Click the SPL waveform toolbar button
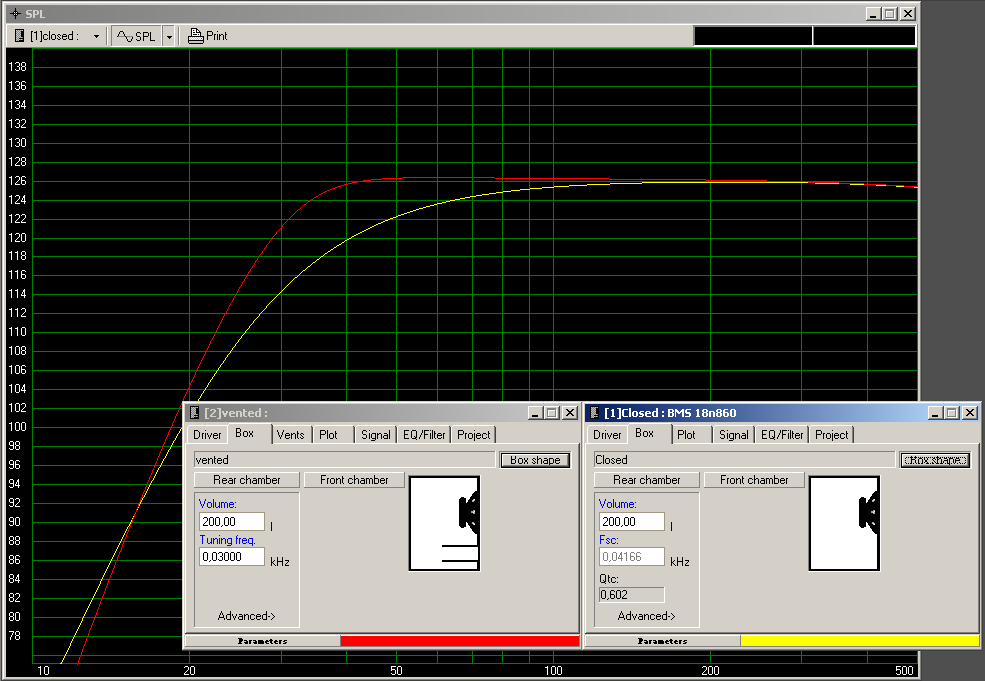This screenshot has height=681, width=985. click(x=136, y=36)
